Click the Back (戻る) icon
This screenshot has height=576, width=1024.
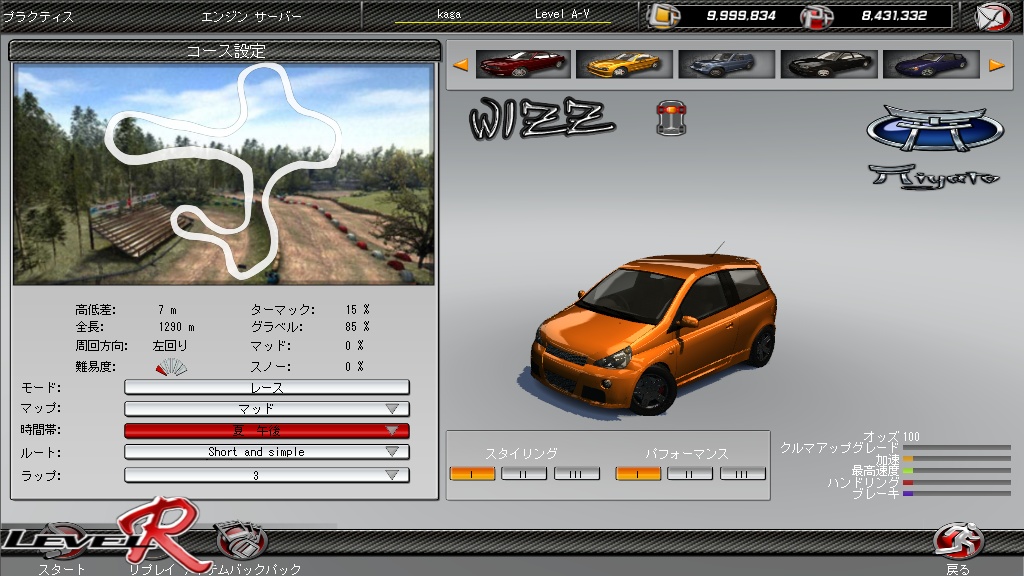tap(957, 541)
